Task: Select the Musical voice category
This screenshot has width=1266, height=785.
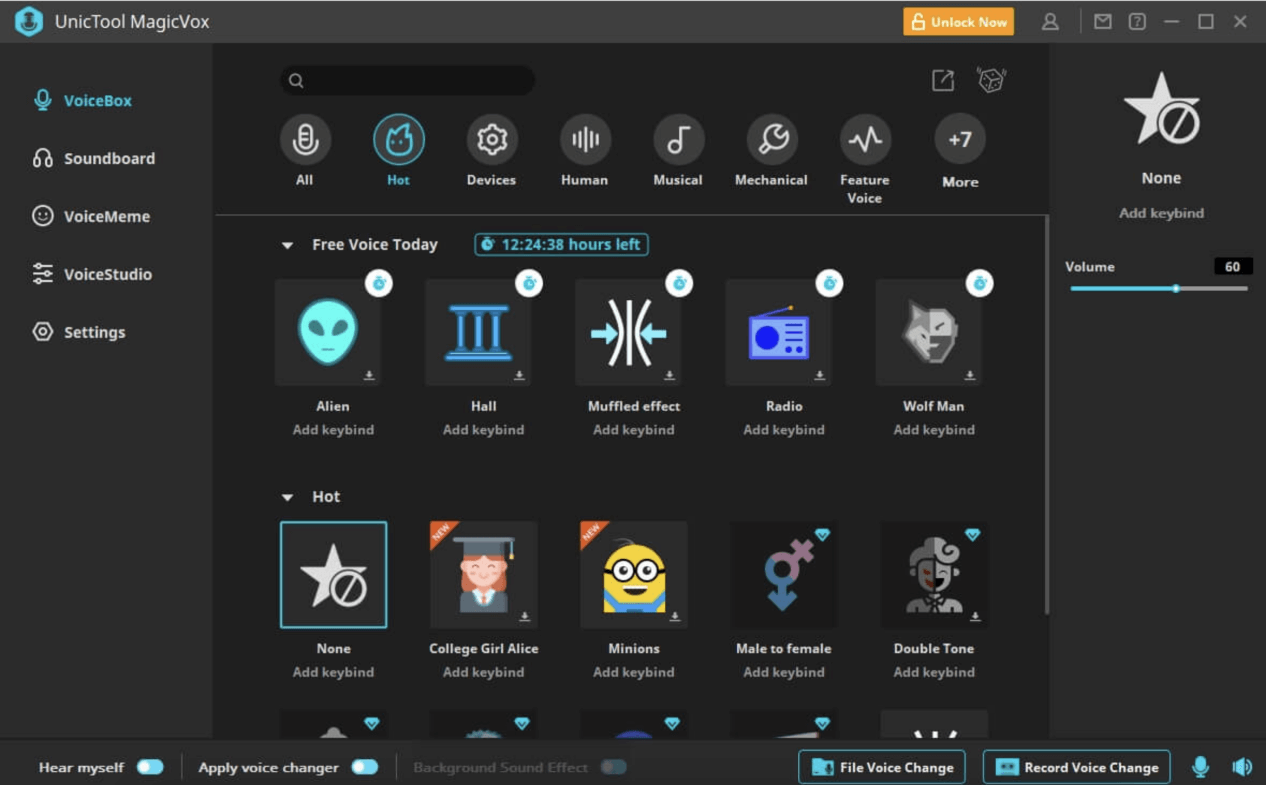Action: (x=677, y=140)
